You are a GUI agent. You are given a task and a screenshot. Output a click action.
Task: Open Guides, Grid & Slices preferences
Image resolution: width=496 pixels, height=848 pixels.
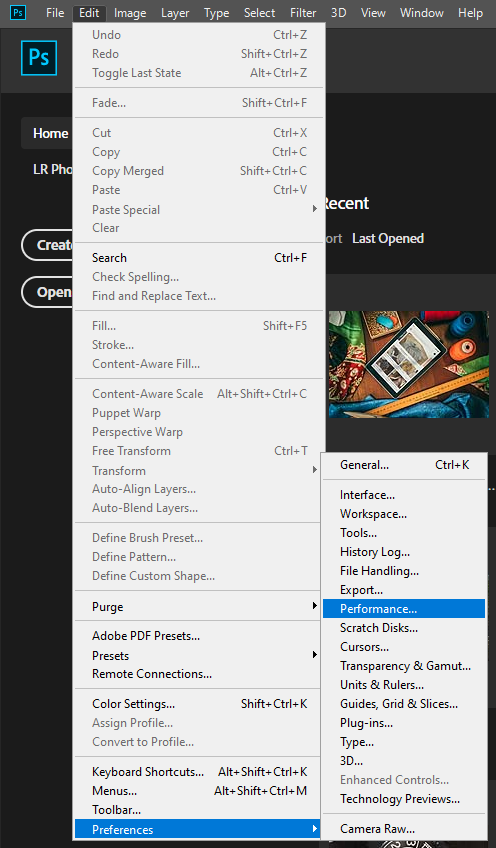pyautogui.click(x=404, y=704)
